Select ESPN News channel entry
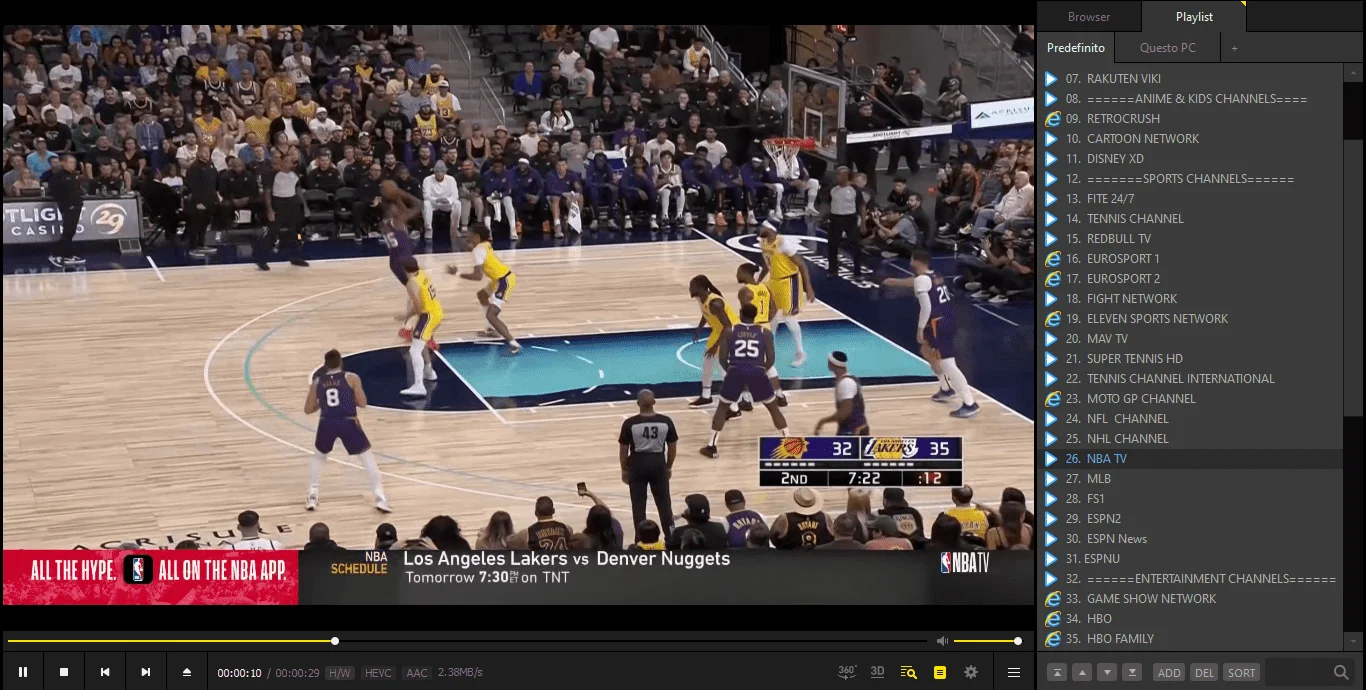This screenshot has width=1366, height=690. 1190,538
